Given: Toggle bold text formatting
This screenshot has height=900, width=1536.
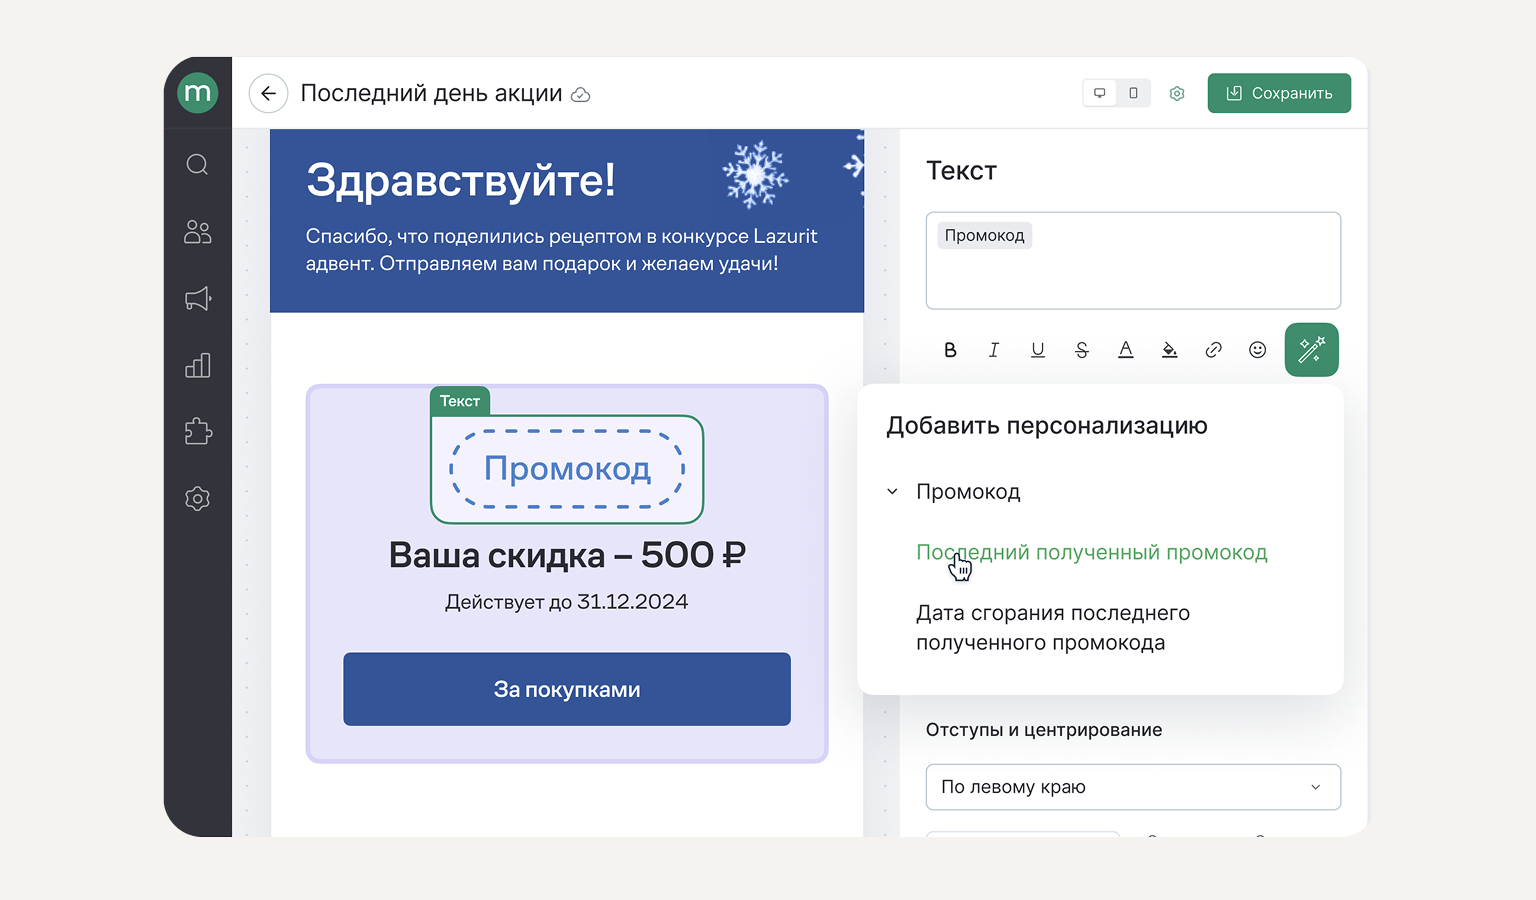Looking at the screenshot, I should 950,350.
